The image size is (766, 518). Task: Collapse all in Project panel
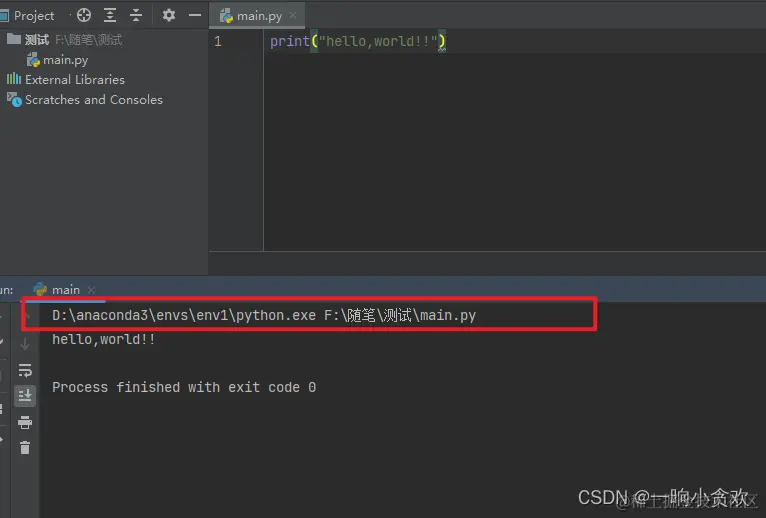click(x=136, y=16)
